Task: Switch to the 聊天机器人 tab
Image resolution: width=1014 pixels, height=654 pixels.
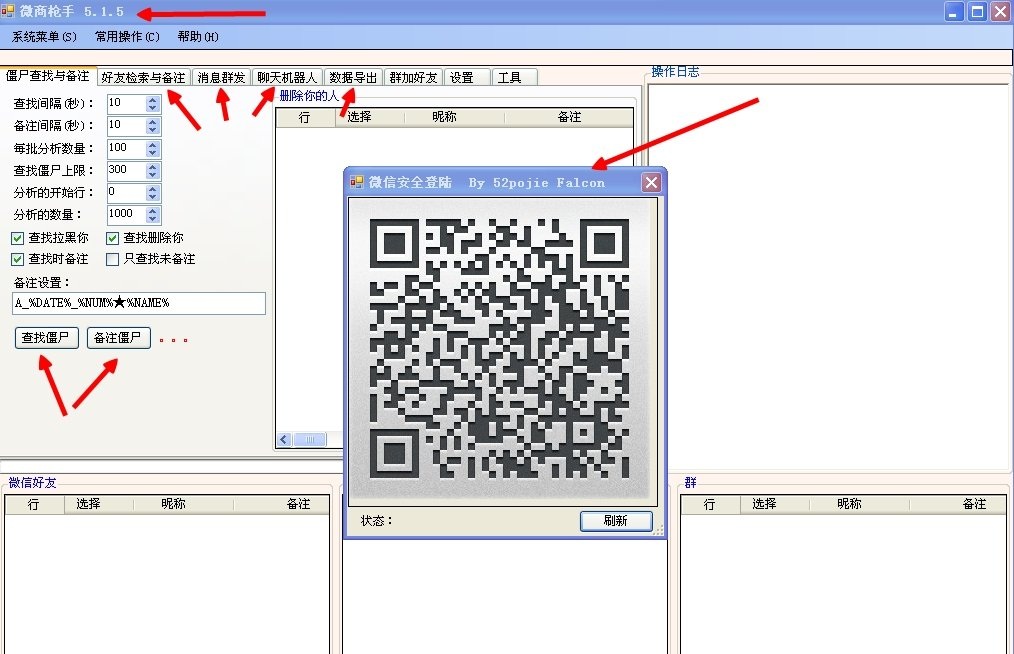Action: (287, 78)
